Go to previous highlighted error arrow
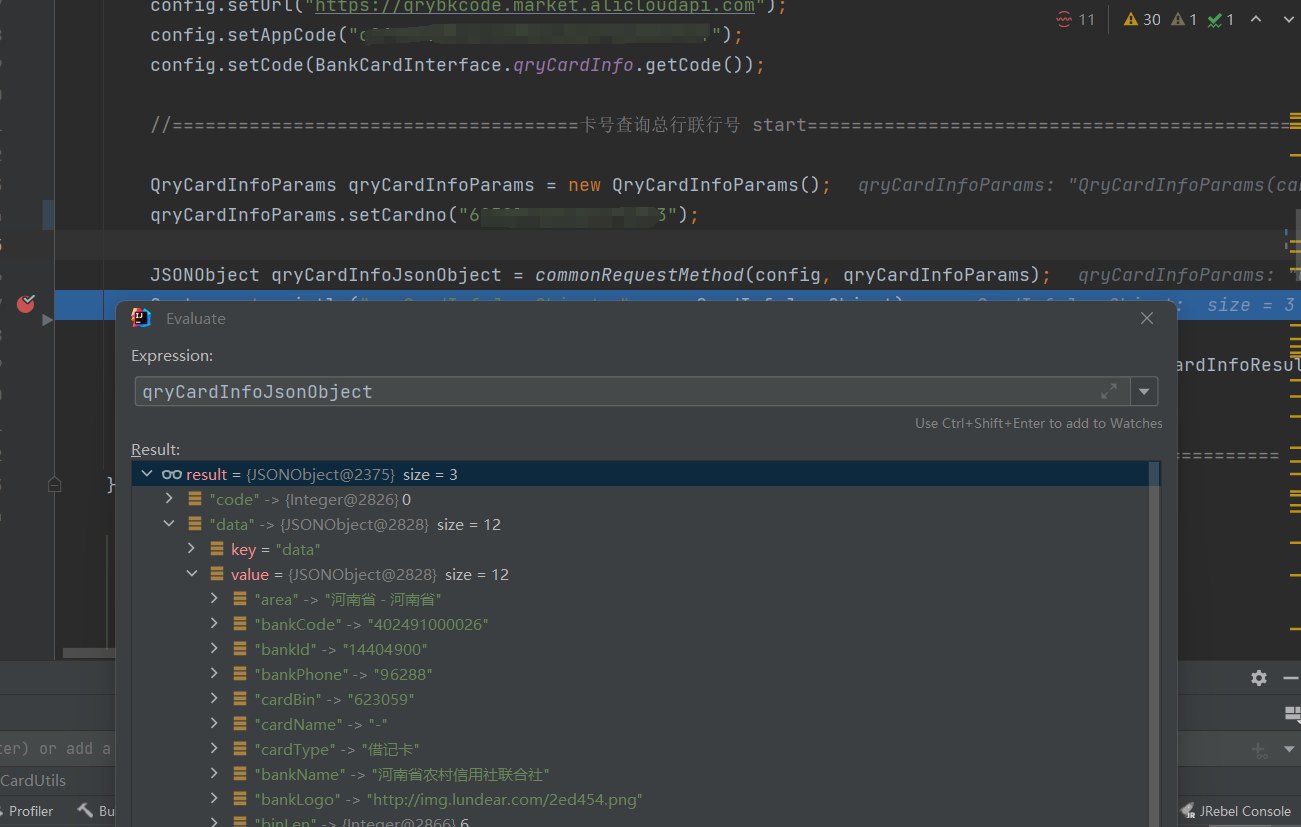The image size is (1301, 827). click(1256, 19)
